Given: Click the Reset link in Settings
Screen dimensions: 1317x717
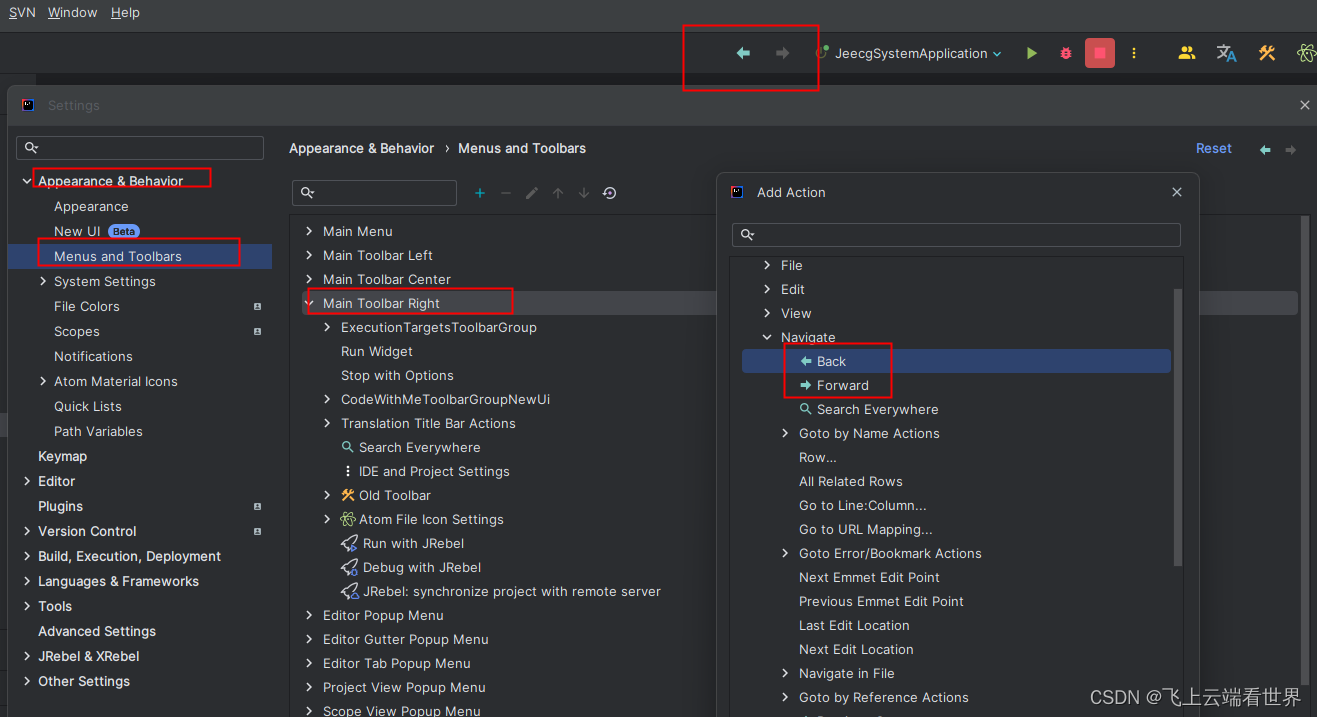Looking at the screenshot, I should (1214, 148).
